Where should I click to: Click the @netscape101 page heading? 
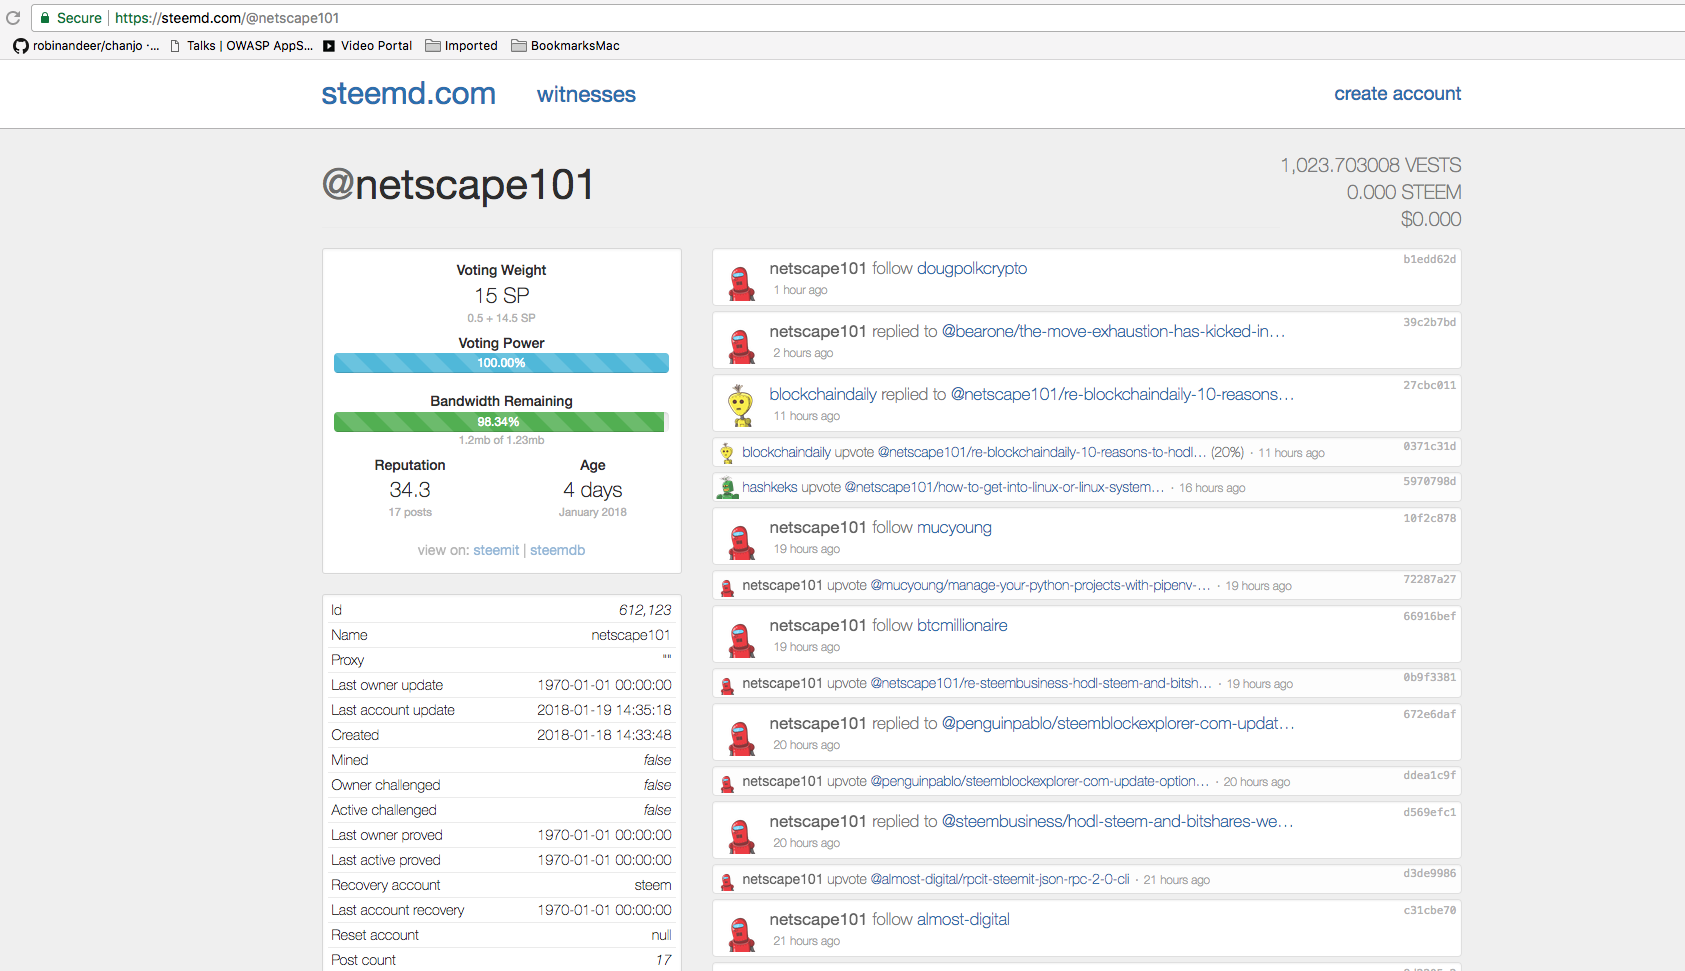tap(458, 185)
